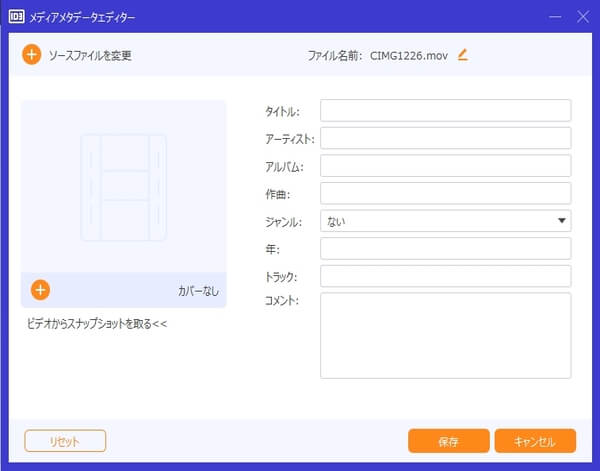Expand ビデオからスナップショットを取る section
This screenshot has height=471, width=600.
(97, 324)
